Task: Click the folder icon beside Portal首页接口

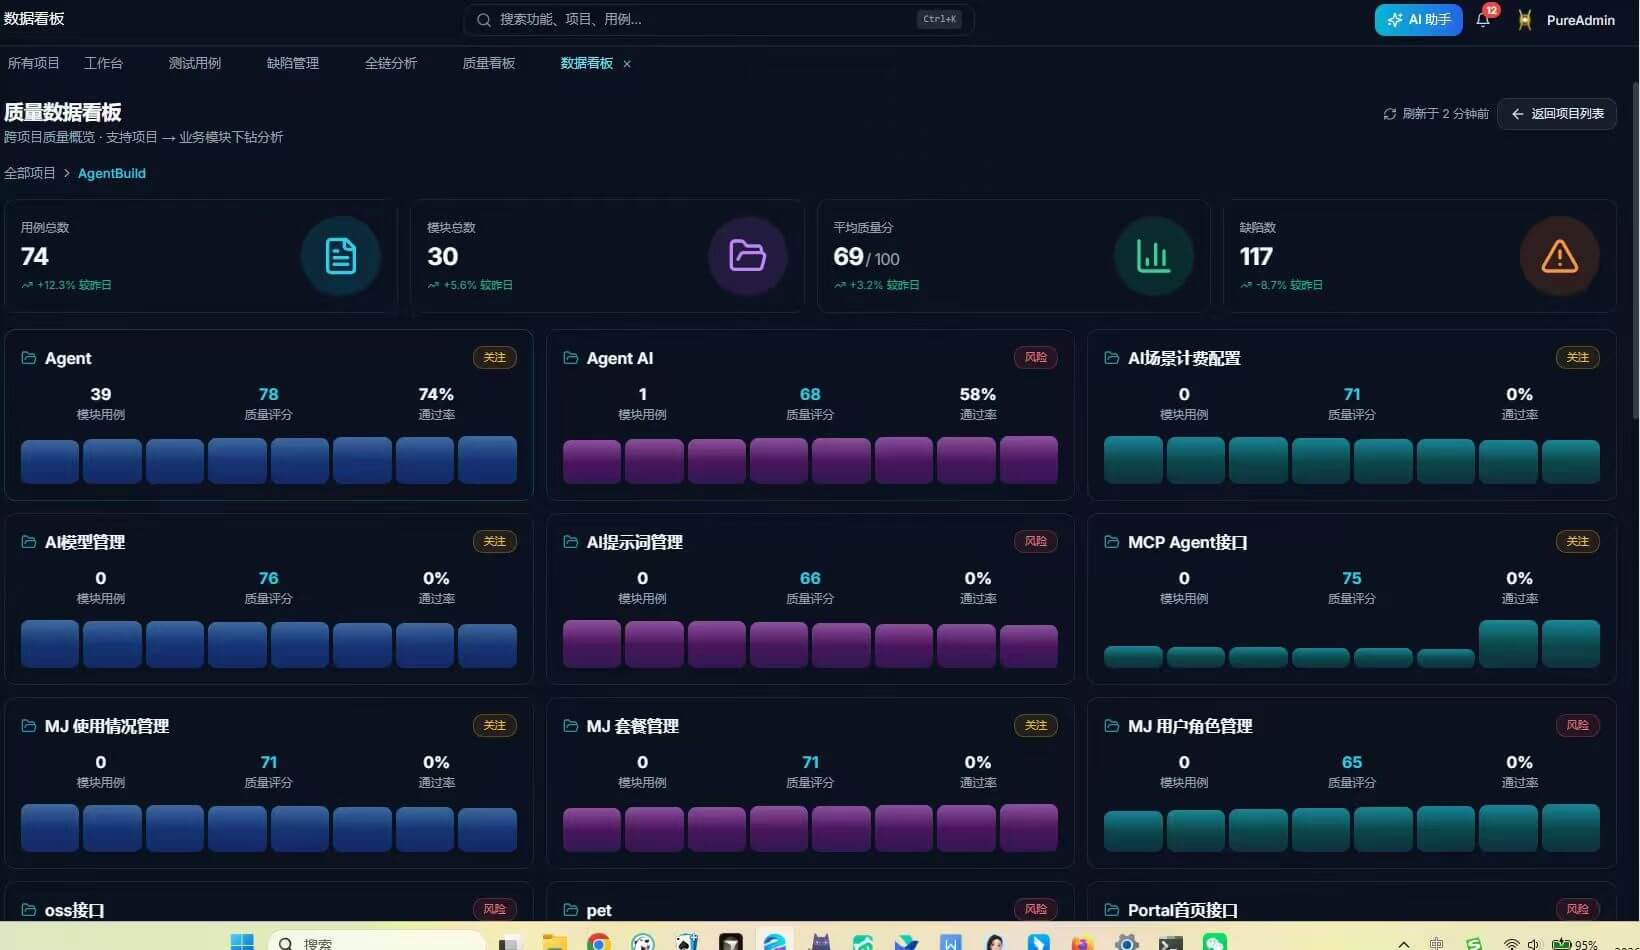Action: pyautogui.click(x=1112, y=910)
